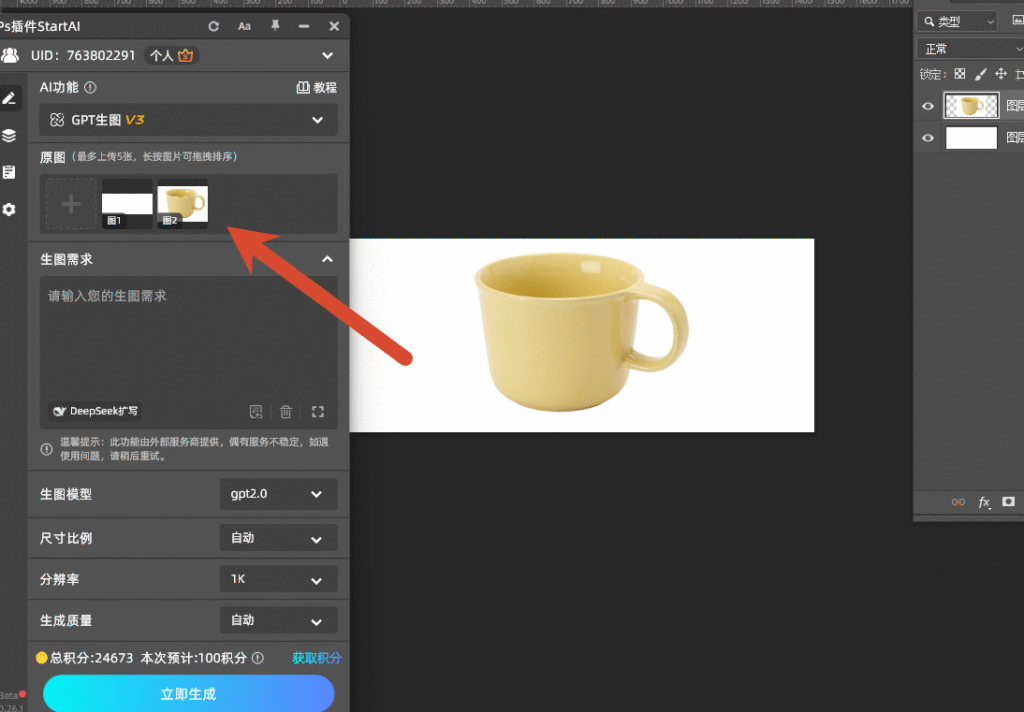Hide the white background layer eye icon

pos(927,138)
